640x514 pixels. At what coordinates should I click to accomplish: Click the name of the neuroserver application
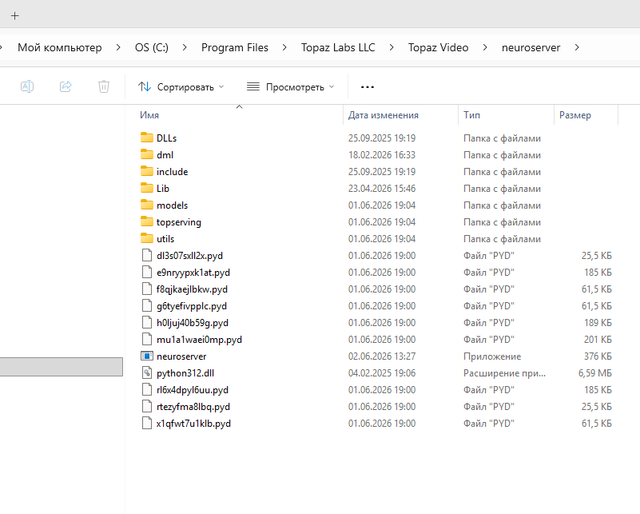[181, 356]
